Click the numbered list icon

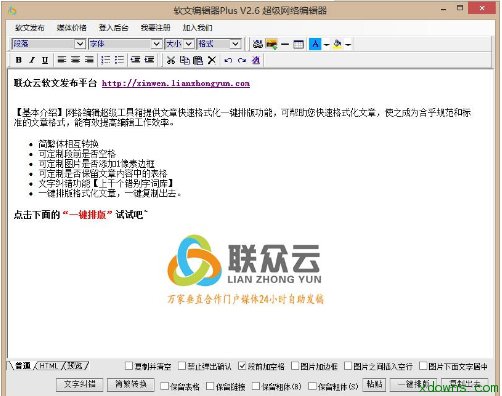click(x=105, y=60)
